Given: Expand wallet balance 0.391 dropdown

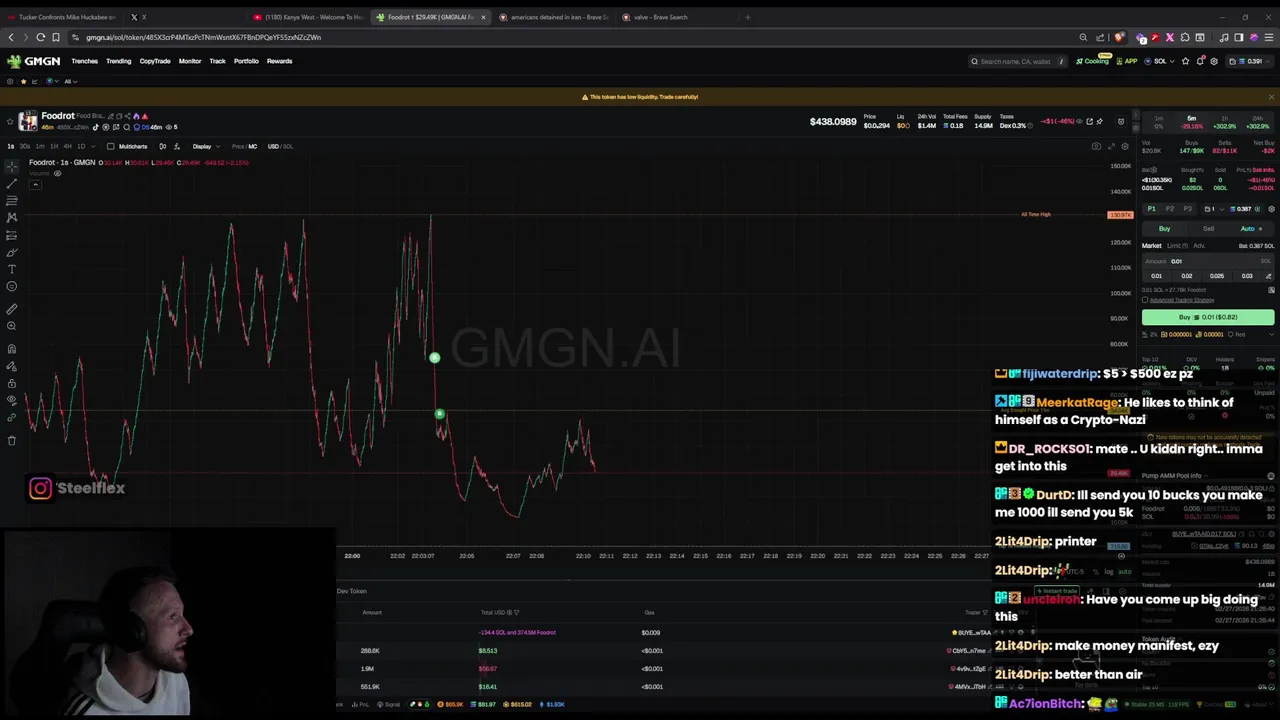Looking at the screenshot, I should (x=1250, y=61).
